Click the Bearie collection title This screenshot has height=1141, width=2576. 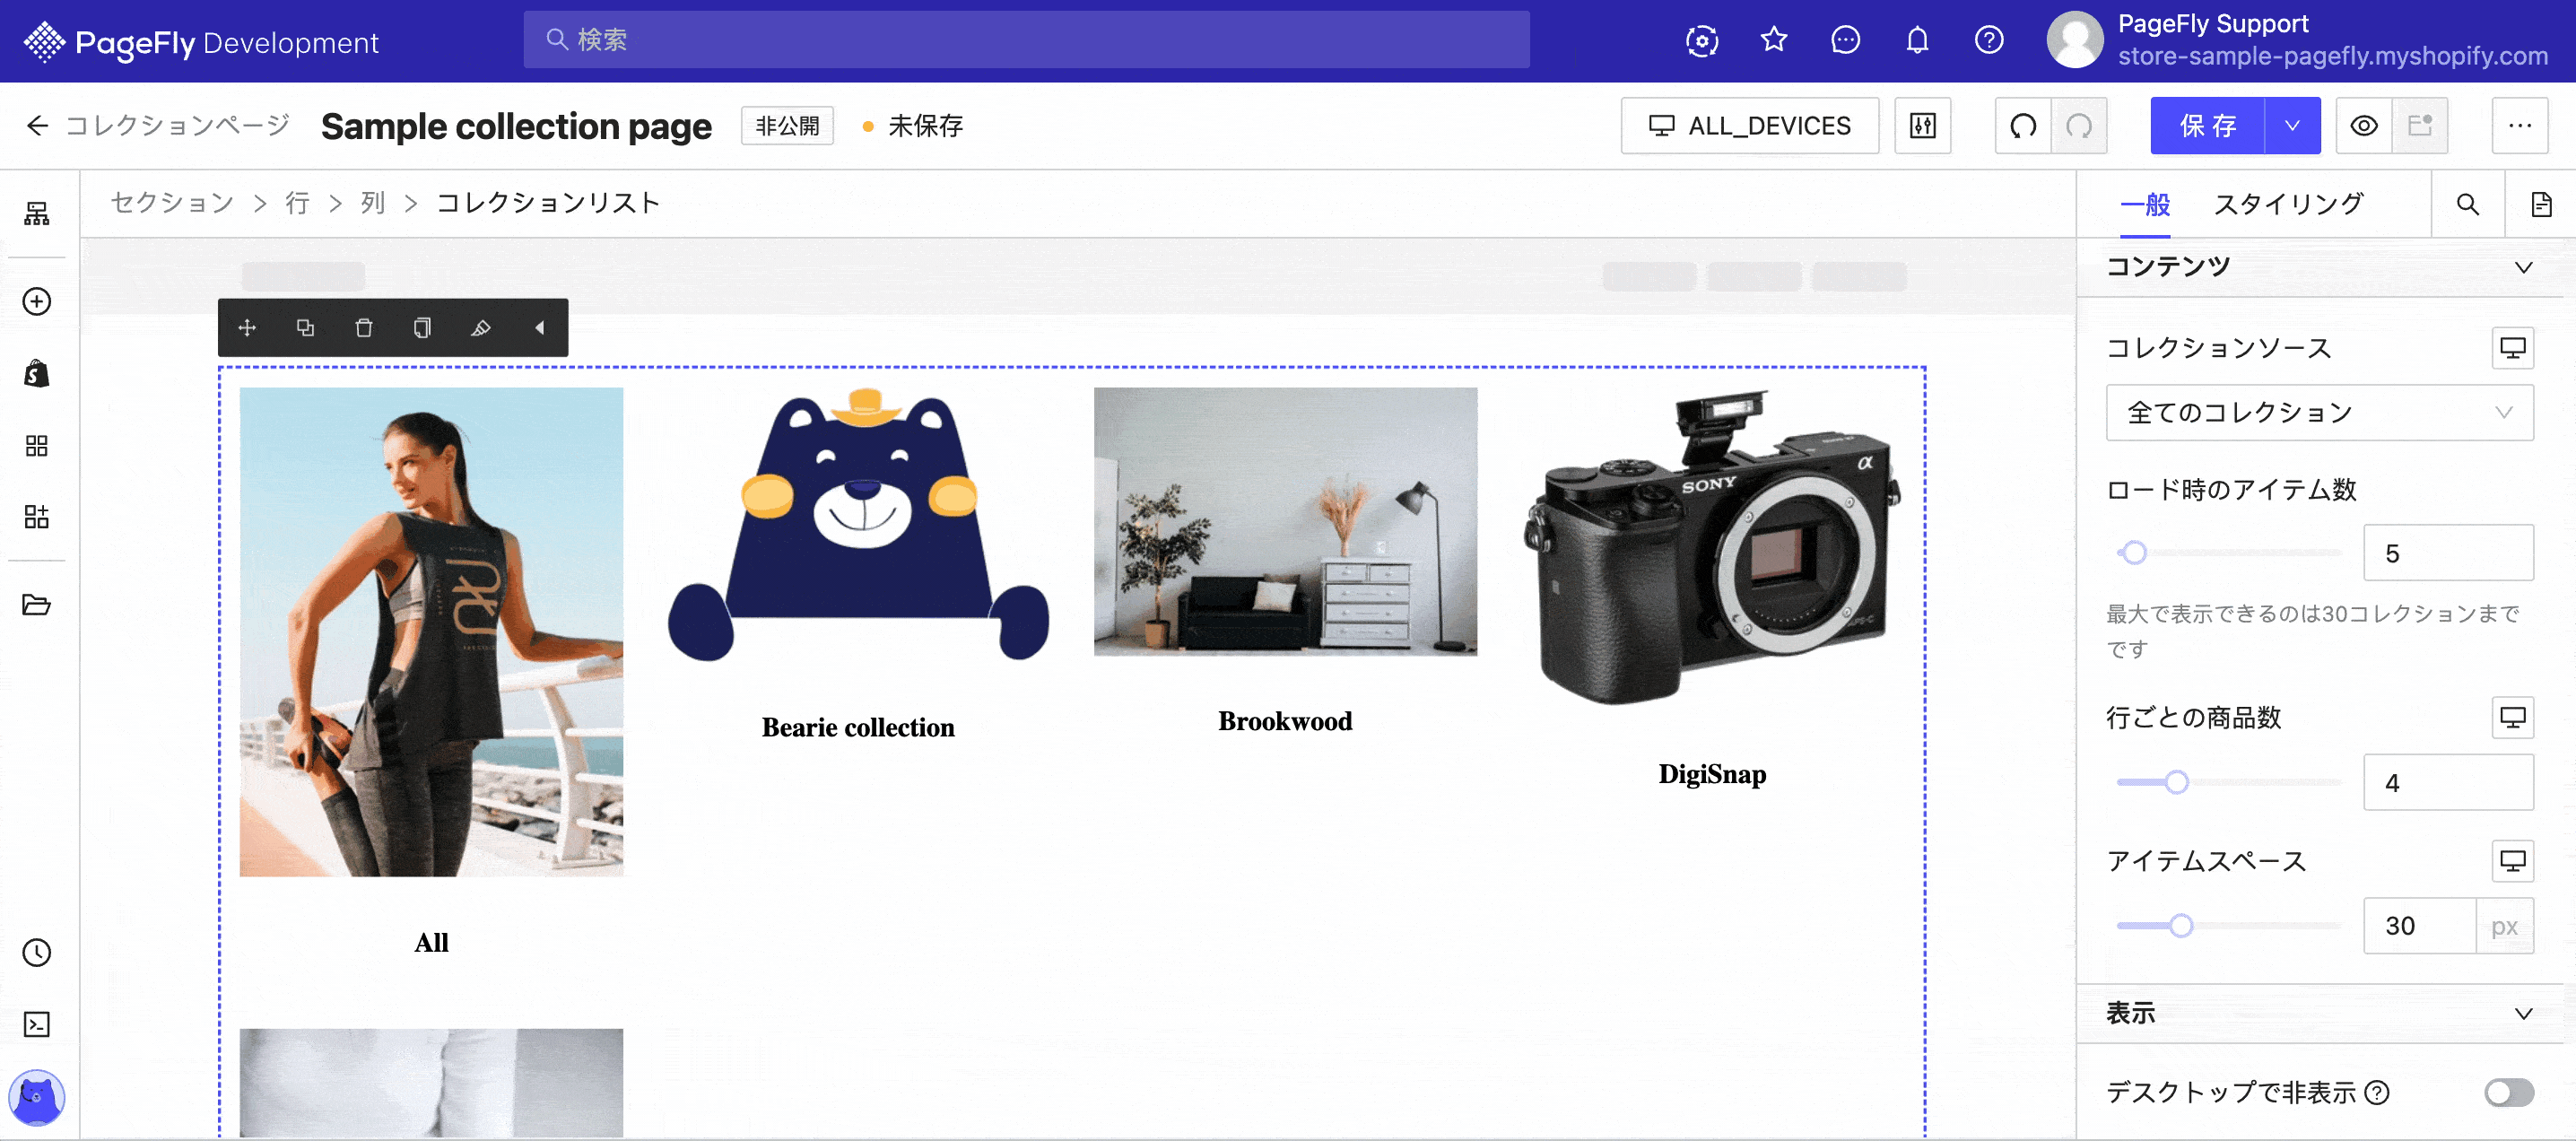point(858,727)
